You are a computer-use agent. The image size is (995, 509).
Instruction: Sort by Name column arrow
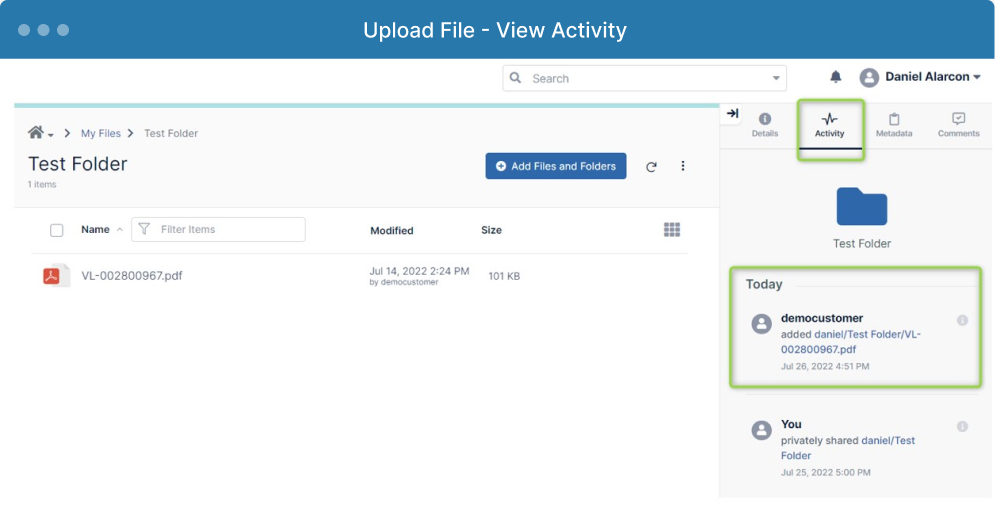coord(119,230)
